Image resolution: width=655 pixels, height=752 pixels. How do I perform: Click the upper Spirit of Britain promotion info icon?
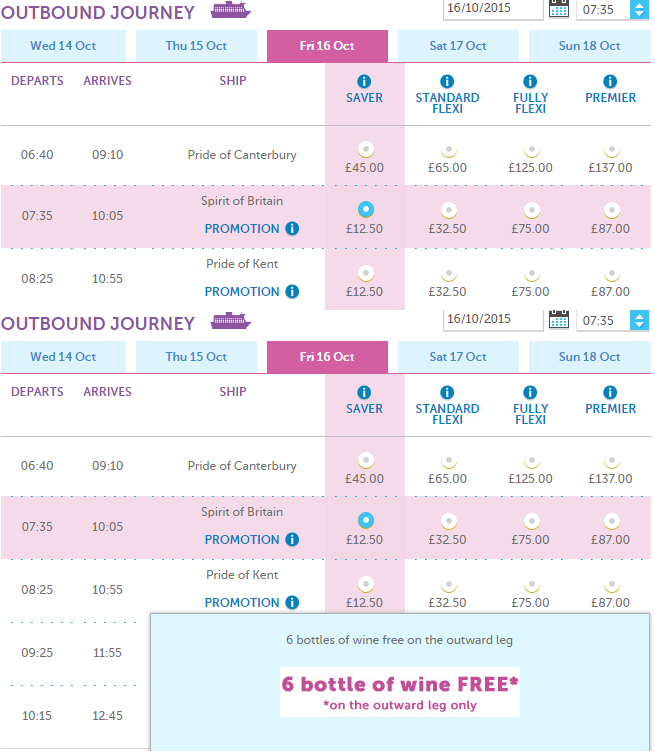click(292, 228)
